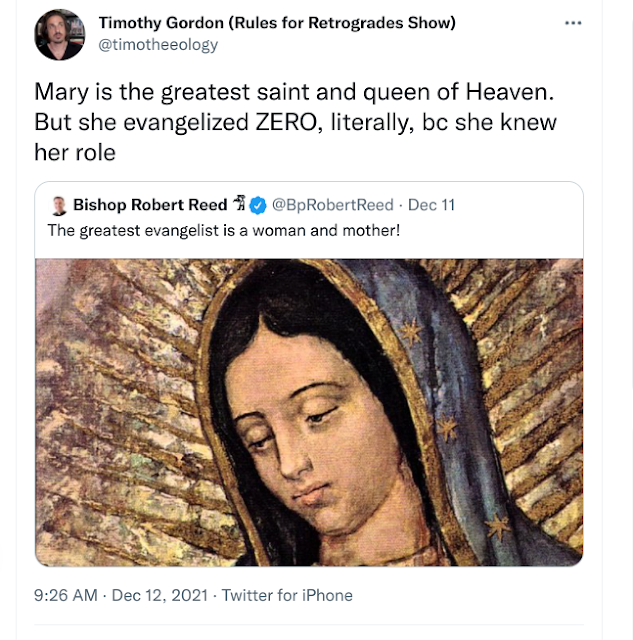Click the emoji beside Bishop Robert Reed's name
Screen dimensions: 633x640
pyautogui.click(x=238, y=205)
